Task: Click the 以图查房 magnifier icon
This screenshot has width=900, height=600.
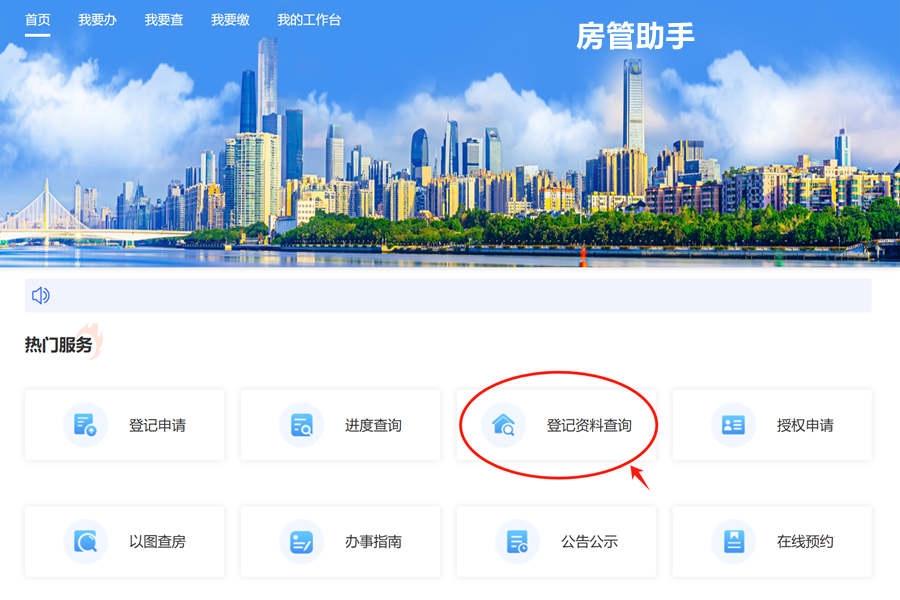Action: click(85, 542)
